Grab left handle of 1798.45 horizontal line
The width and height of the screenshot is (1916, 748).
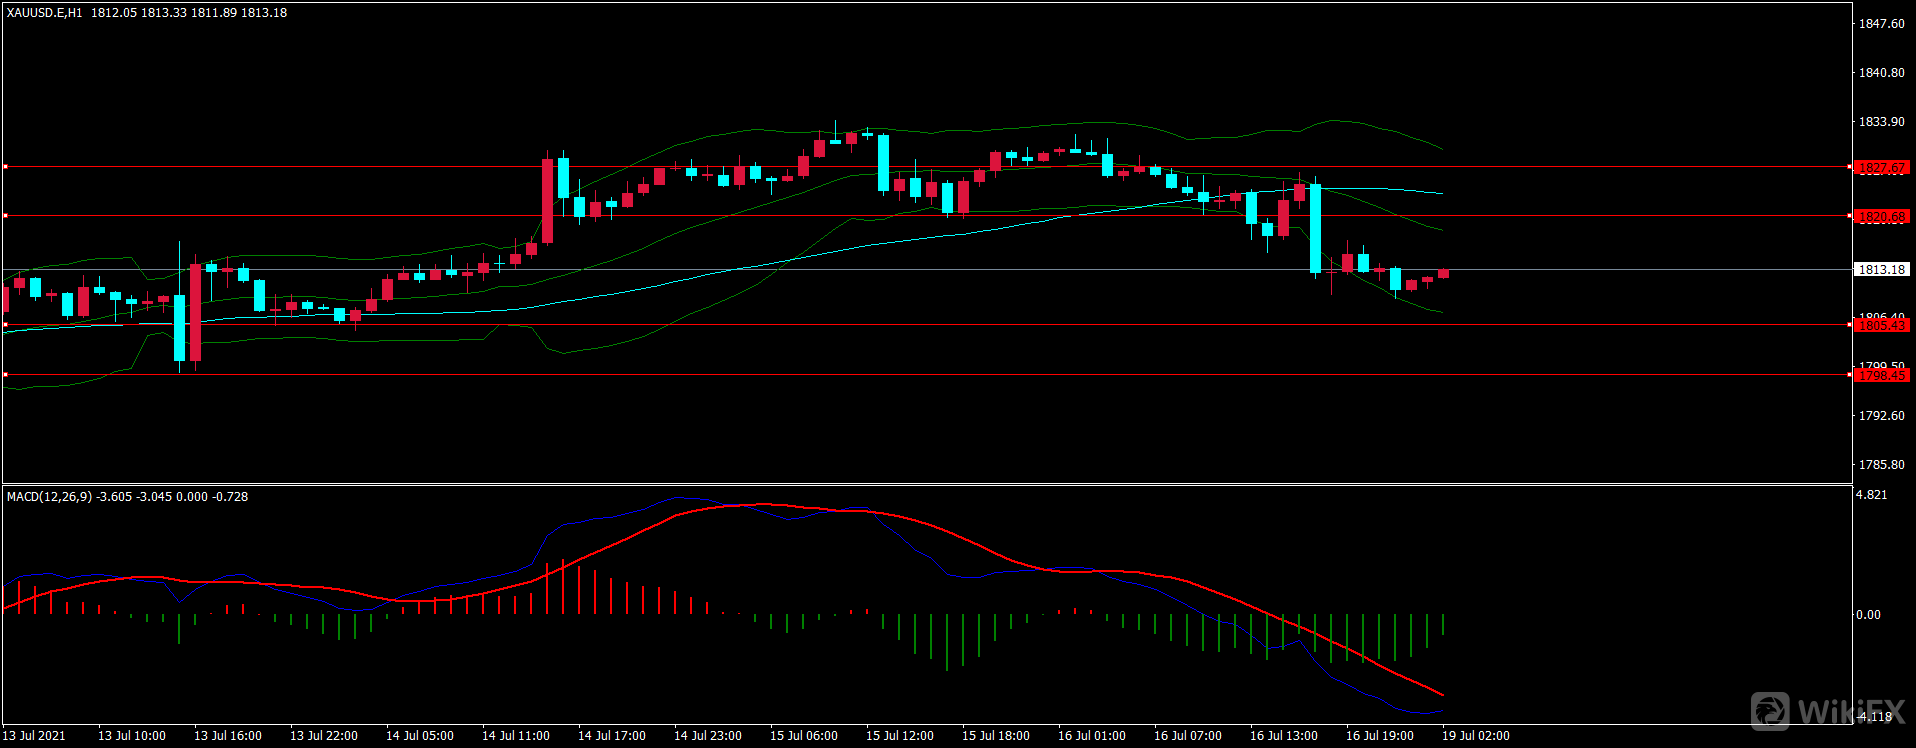[5, 375]
